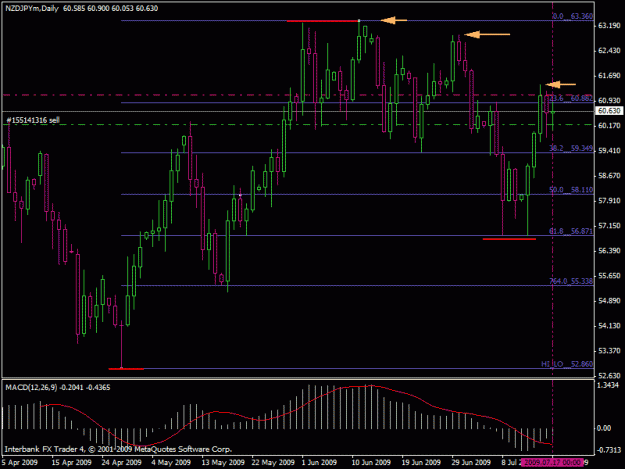Select the red line at the 52.860 low

[x=126, y=369]
